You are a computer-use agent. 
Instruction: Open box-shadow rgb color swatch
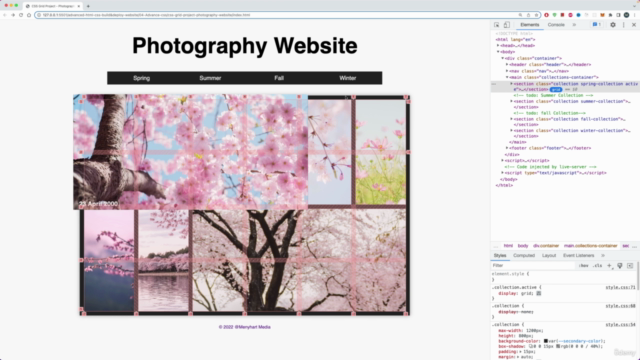point(558,346)
